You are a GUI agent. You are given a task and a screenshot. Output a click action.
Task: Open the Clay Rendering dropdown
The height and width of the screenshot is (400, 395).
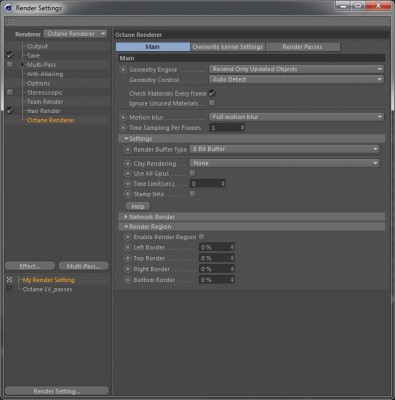[285, 163]
